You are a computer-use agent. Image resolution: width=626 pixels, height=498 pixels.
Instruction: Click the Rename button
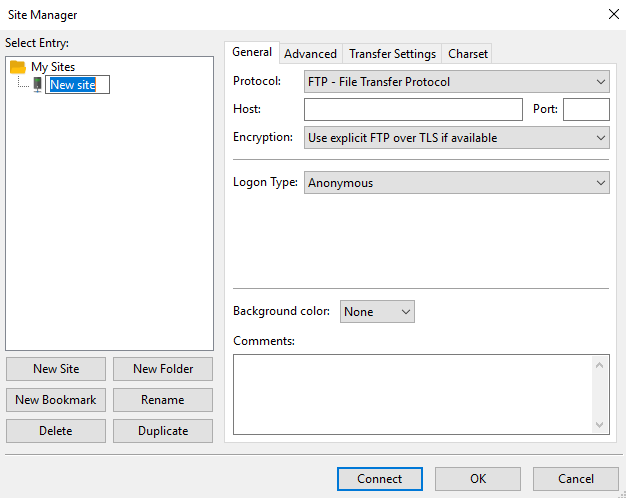coord(163,400)
